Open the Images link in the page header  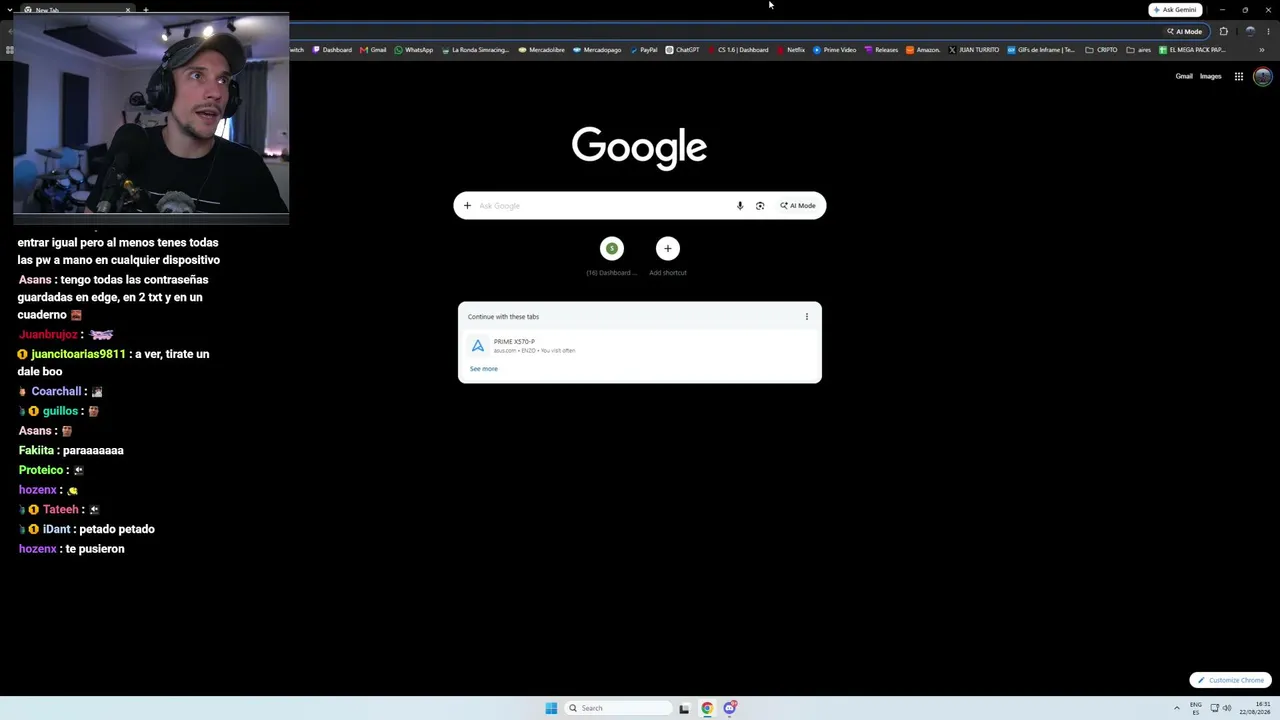click(x=1211, y=77)
